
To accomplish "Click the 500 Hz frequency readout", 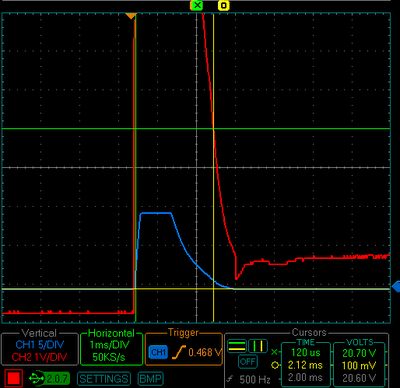I will 255,379.
